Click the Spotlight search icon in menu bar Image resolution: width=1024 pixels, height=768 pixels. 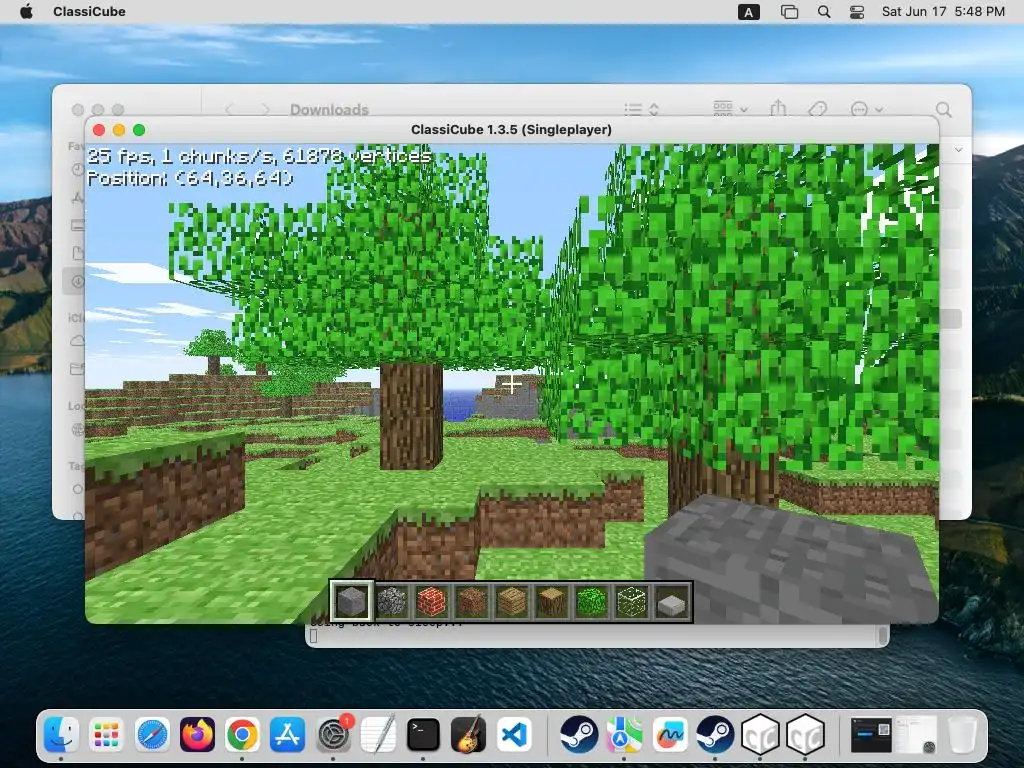click(x=824, y=12)
